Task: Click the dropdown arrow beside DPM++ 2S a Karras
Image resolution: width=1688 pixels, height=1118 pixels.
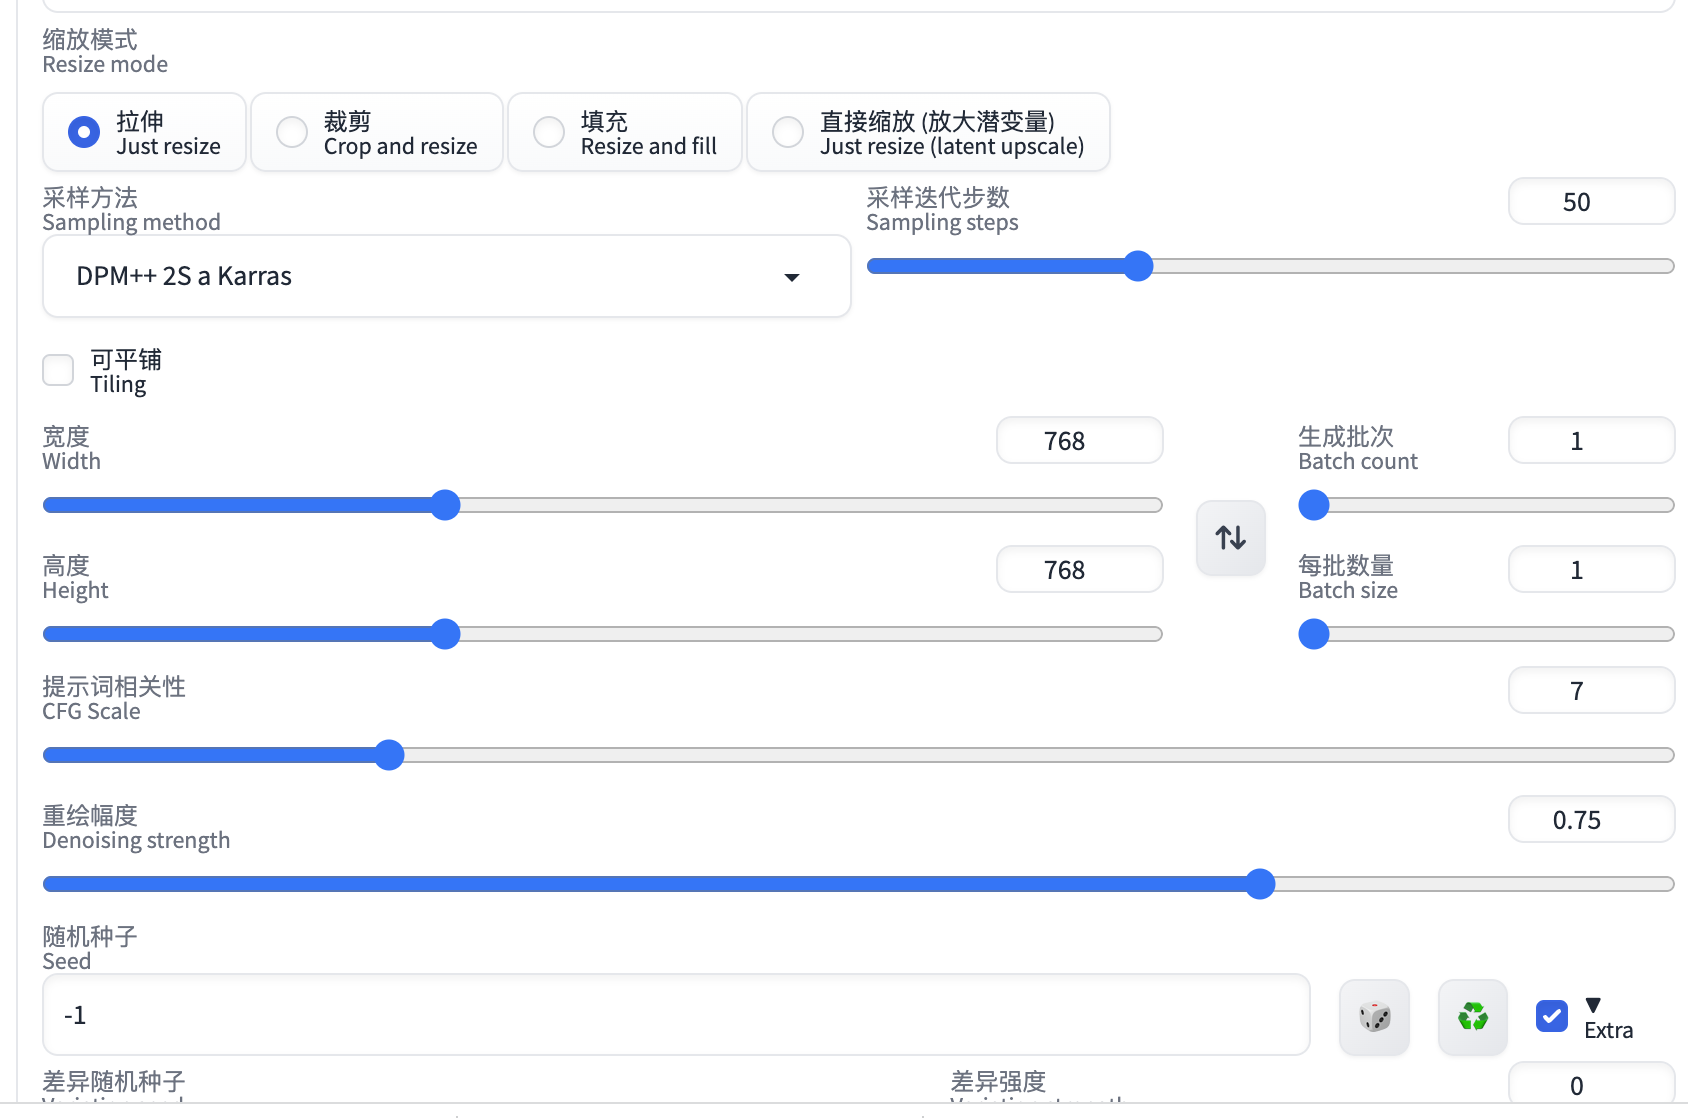Action: [792, 277]
